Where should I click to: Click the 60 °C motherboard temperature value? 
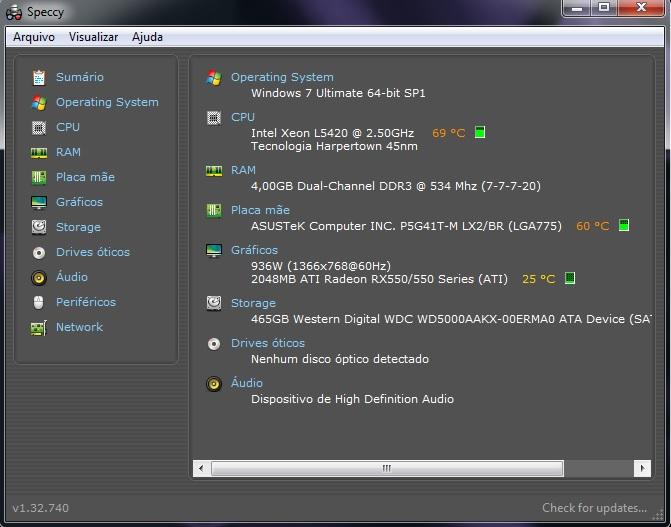pos(593,226)
